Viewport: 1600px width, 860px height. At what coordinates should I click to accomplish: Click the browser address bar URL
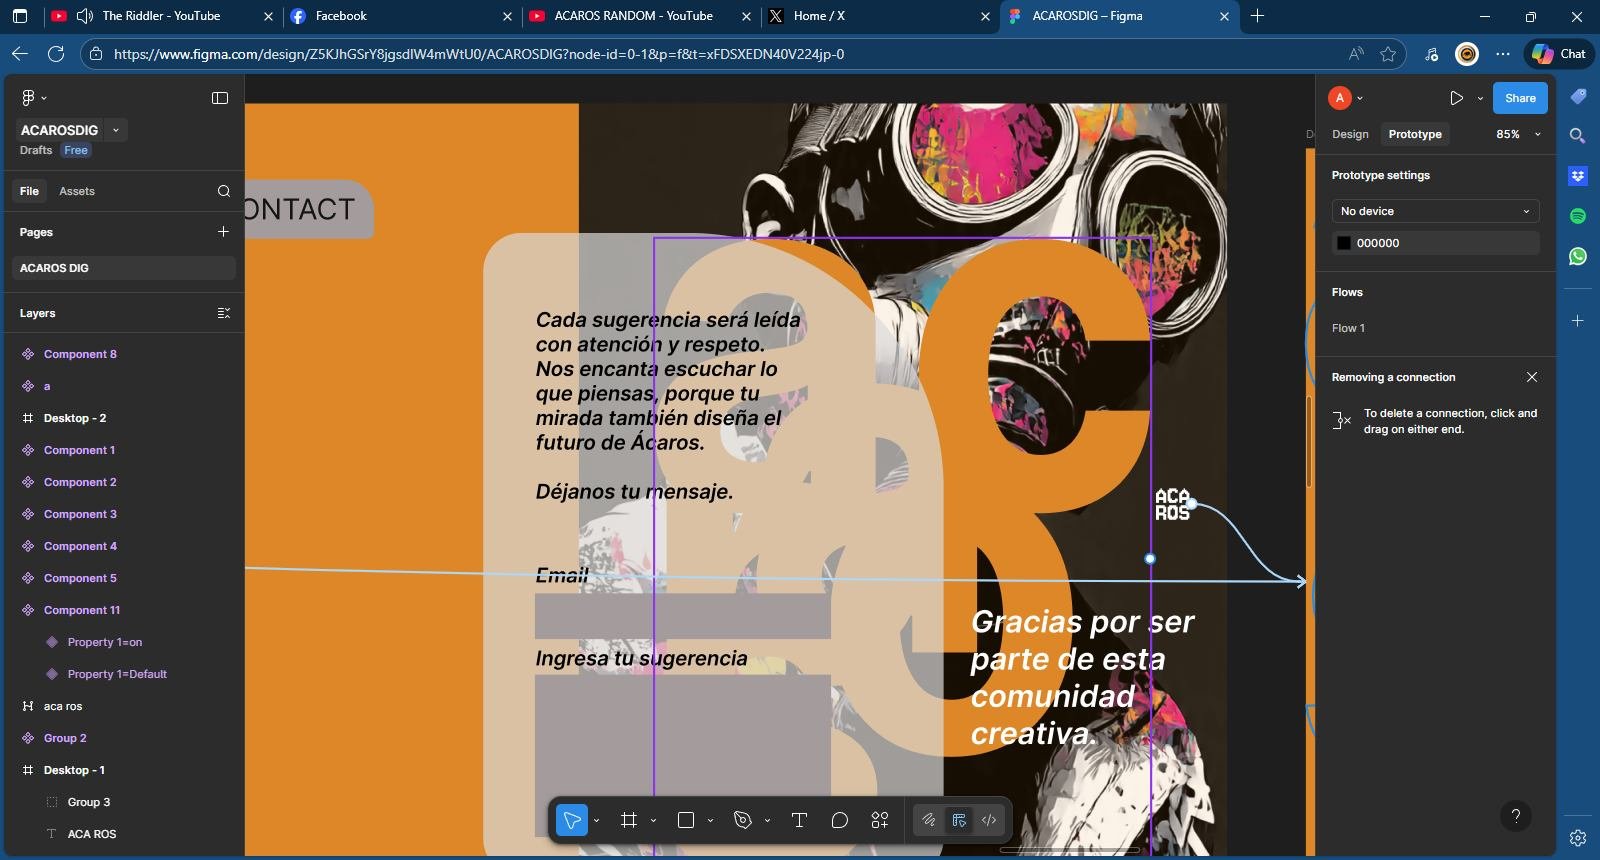coord(479,54)
